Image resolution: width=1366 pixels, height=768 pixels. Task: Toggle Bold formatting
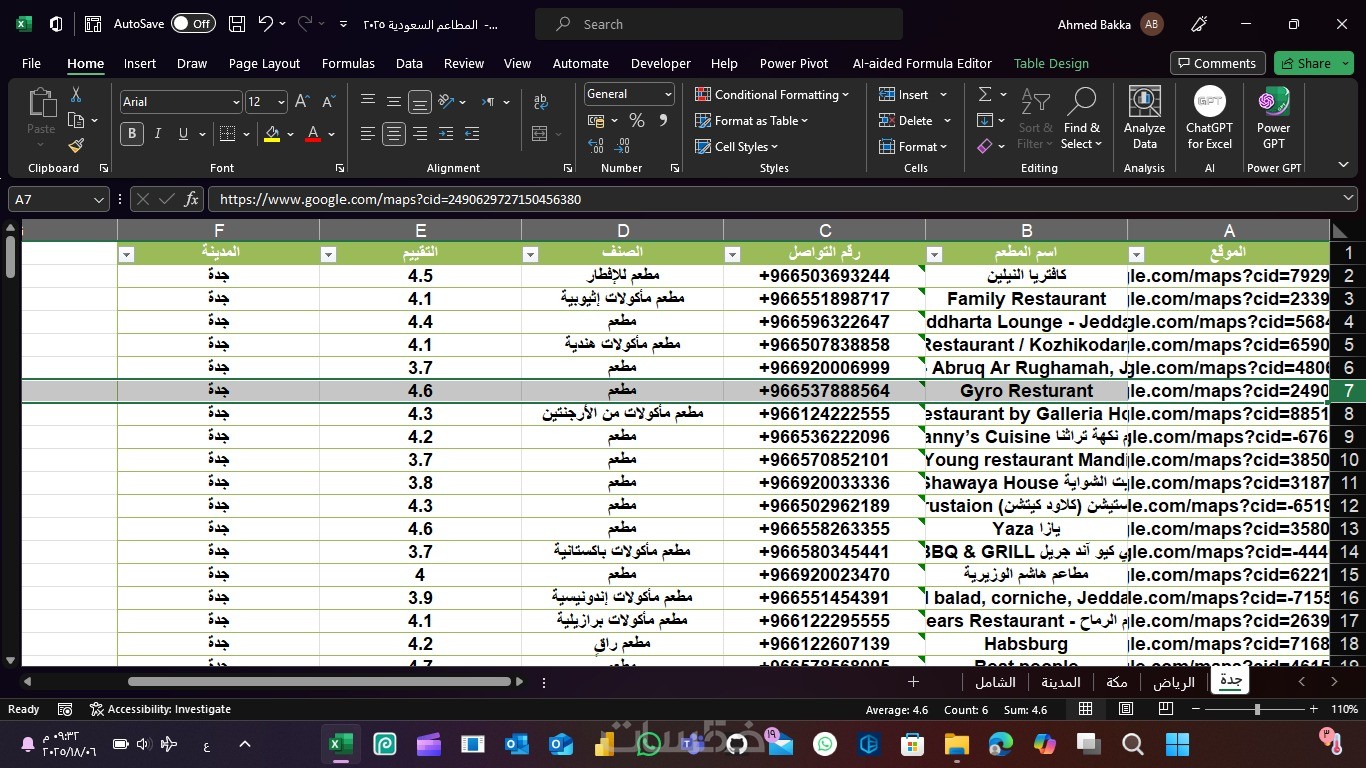point(132,134)
